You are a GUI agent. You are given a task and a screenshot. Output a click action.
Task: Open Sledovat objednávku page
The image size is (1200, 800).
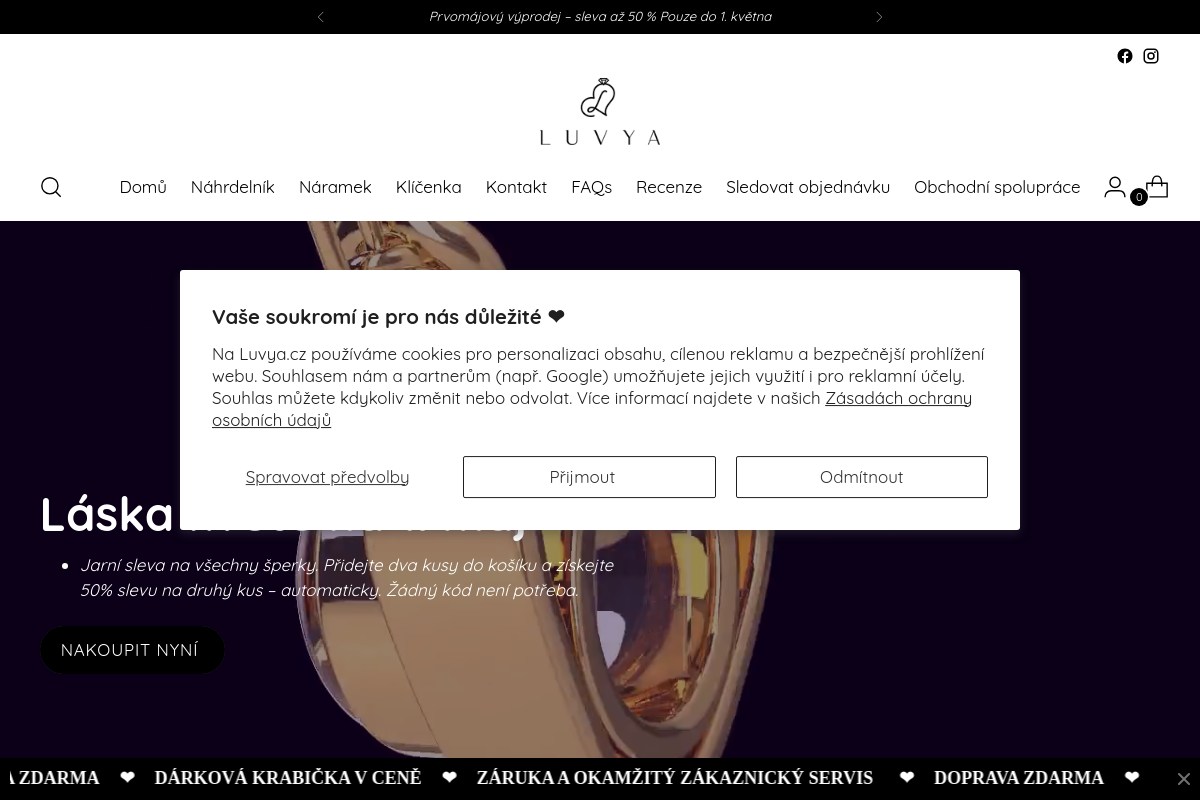[808, 187]
